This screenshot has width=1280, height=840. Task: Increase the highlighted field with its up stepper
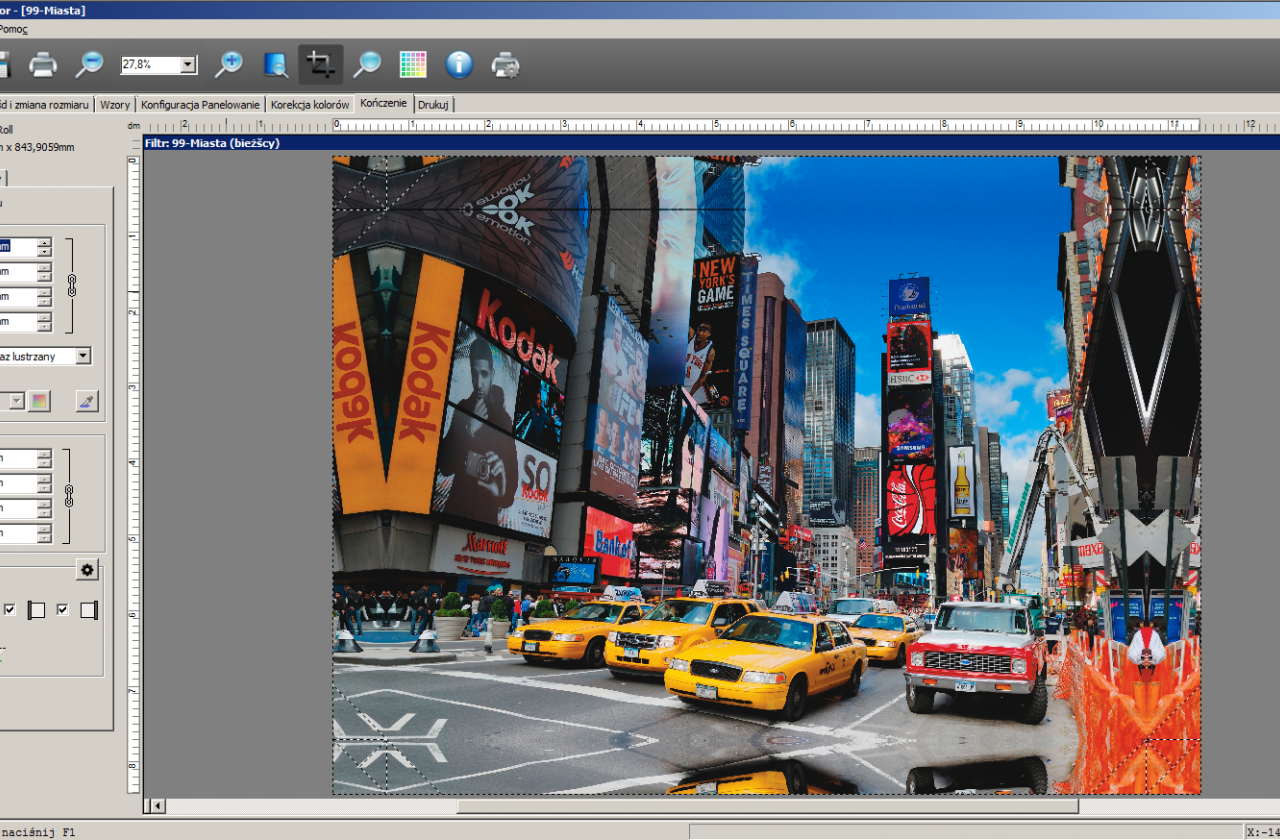[44, 242]
